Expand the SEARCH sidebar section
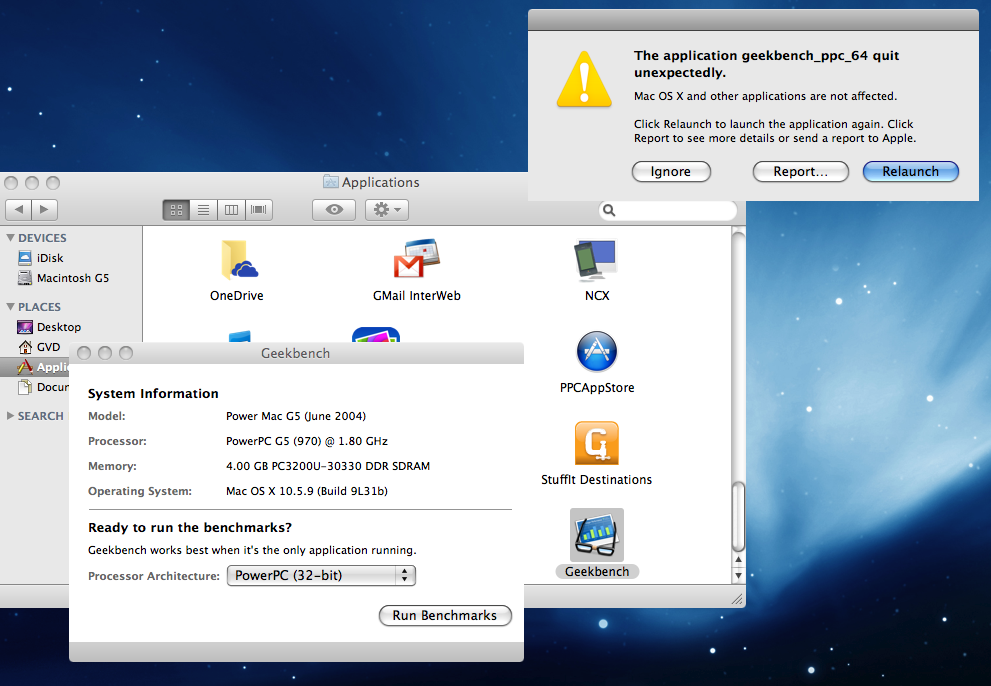The image size is (991, 686). 10,415
